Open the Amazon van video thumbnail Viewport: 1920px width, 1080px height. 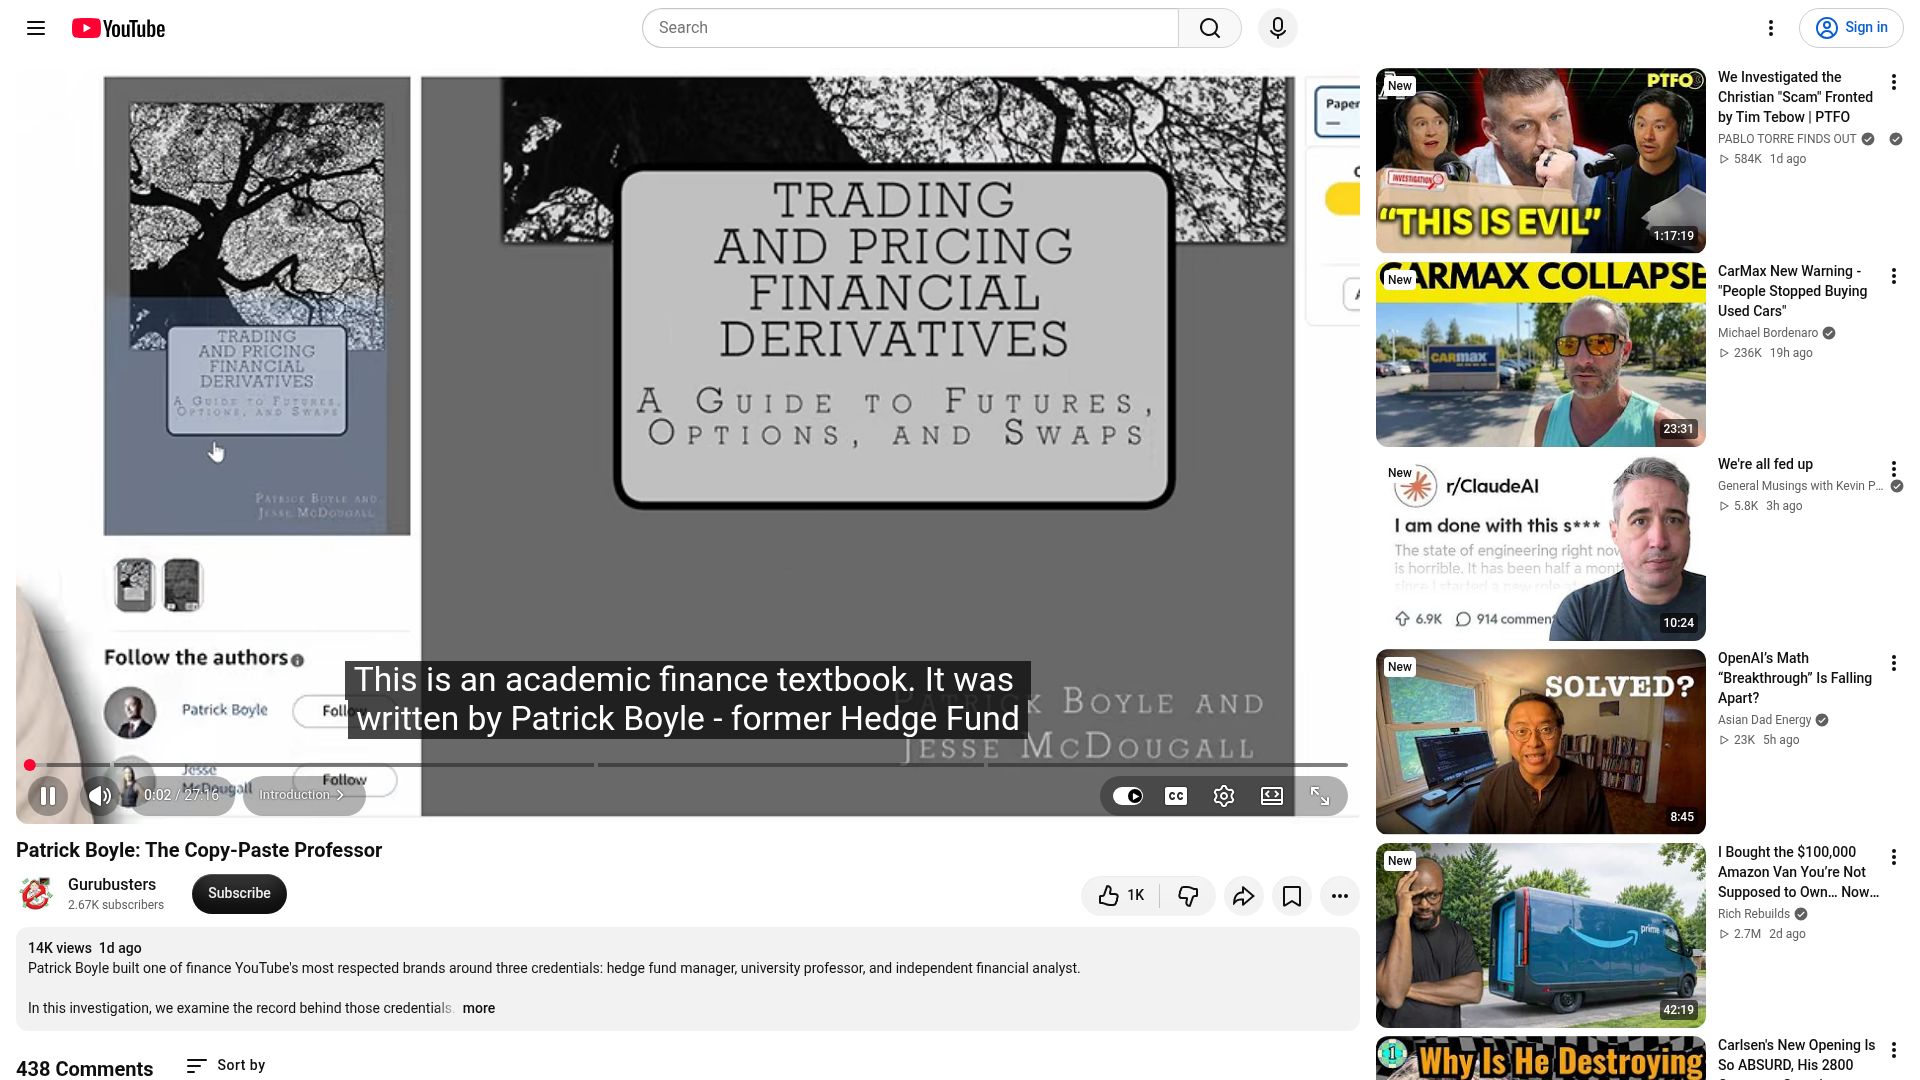pos(1540,936)
